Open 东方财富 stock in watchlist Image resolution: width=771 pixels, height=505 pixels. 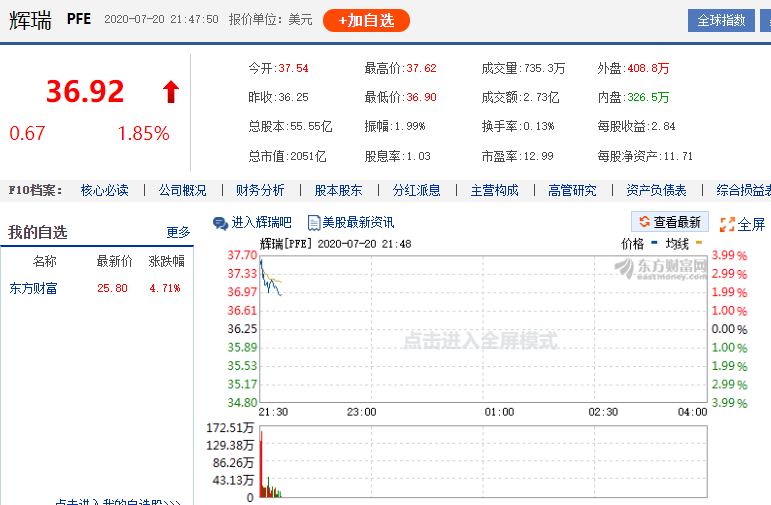33,288
